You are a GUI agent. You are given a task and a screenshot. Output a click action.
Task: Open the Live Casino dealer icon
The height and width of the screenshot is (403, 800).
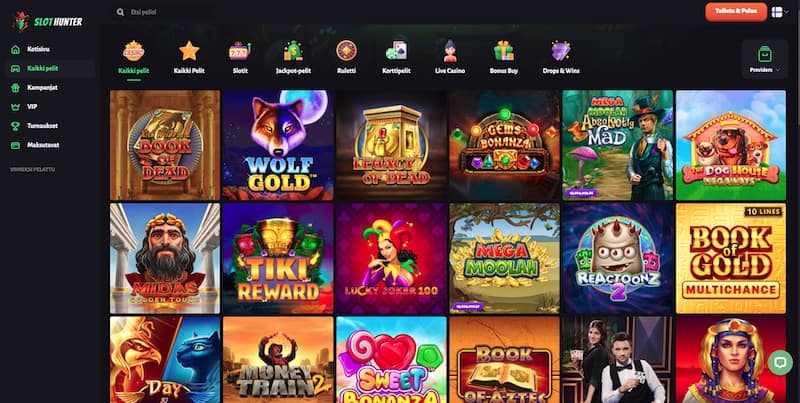coord(450,51)
